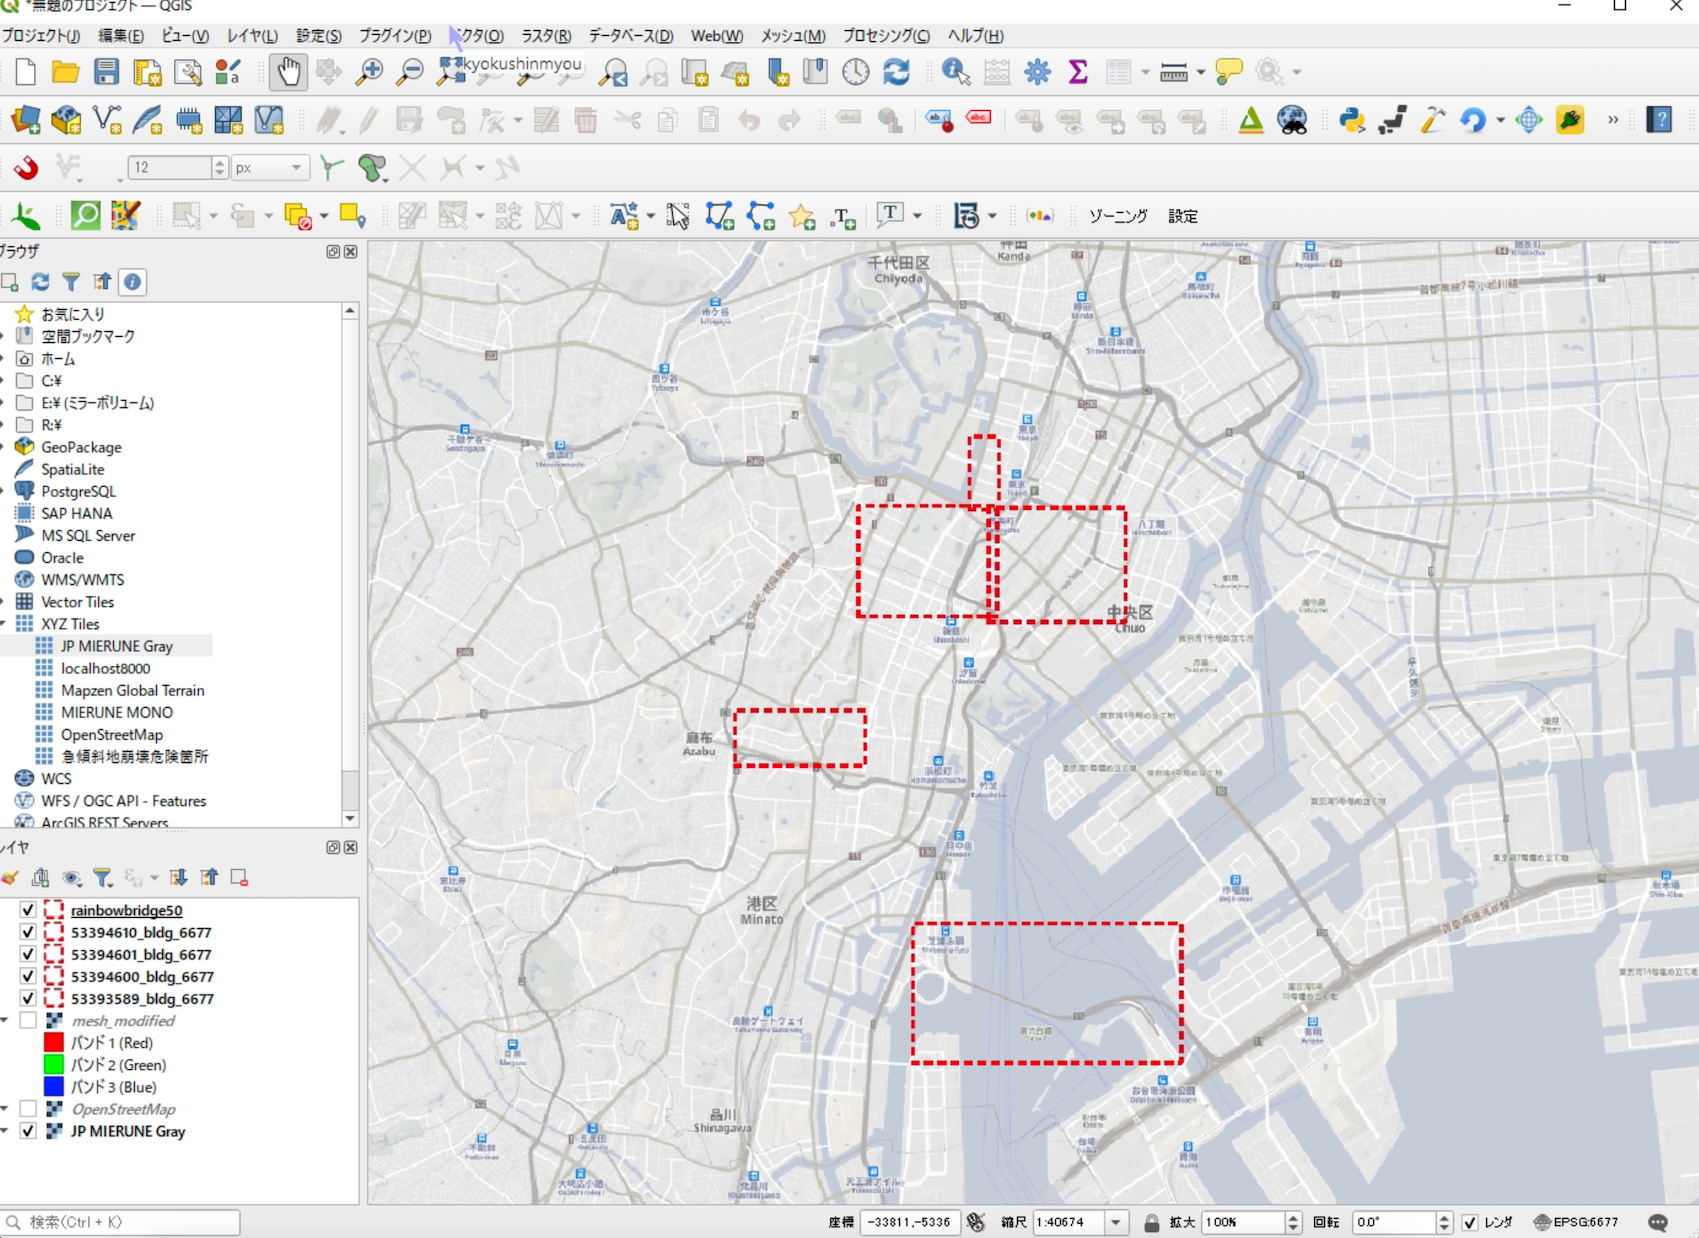Uncheck the 53394601_bldg_6677 layer
1699x1238 pixels.
28,954
